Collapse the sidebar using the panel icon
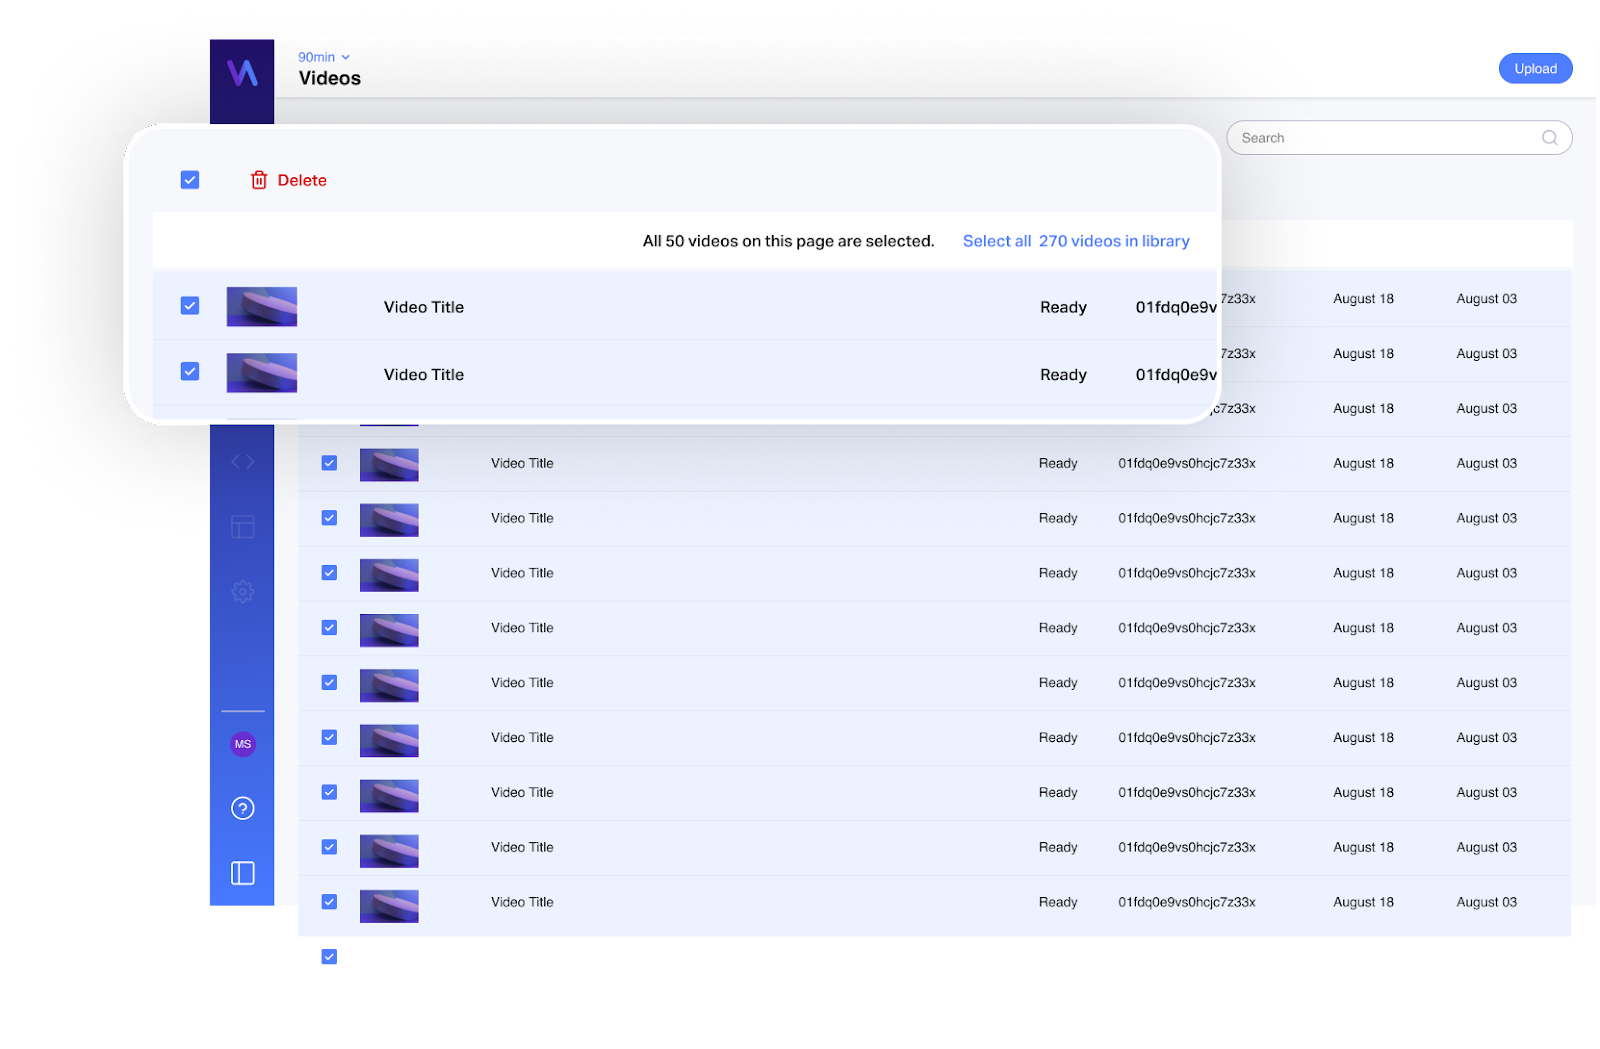 (x=243, y=873)
